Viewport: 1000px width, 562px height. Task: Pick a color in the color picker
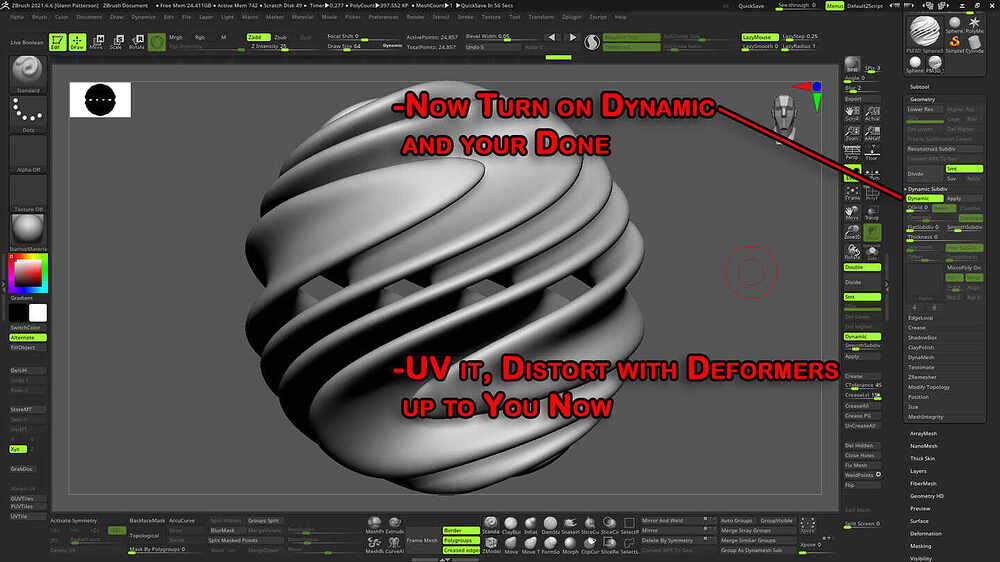pos(27,273)
